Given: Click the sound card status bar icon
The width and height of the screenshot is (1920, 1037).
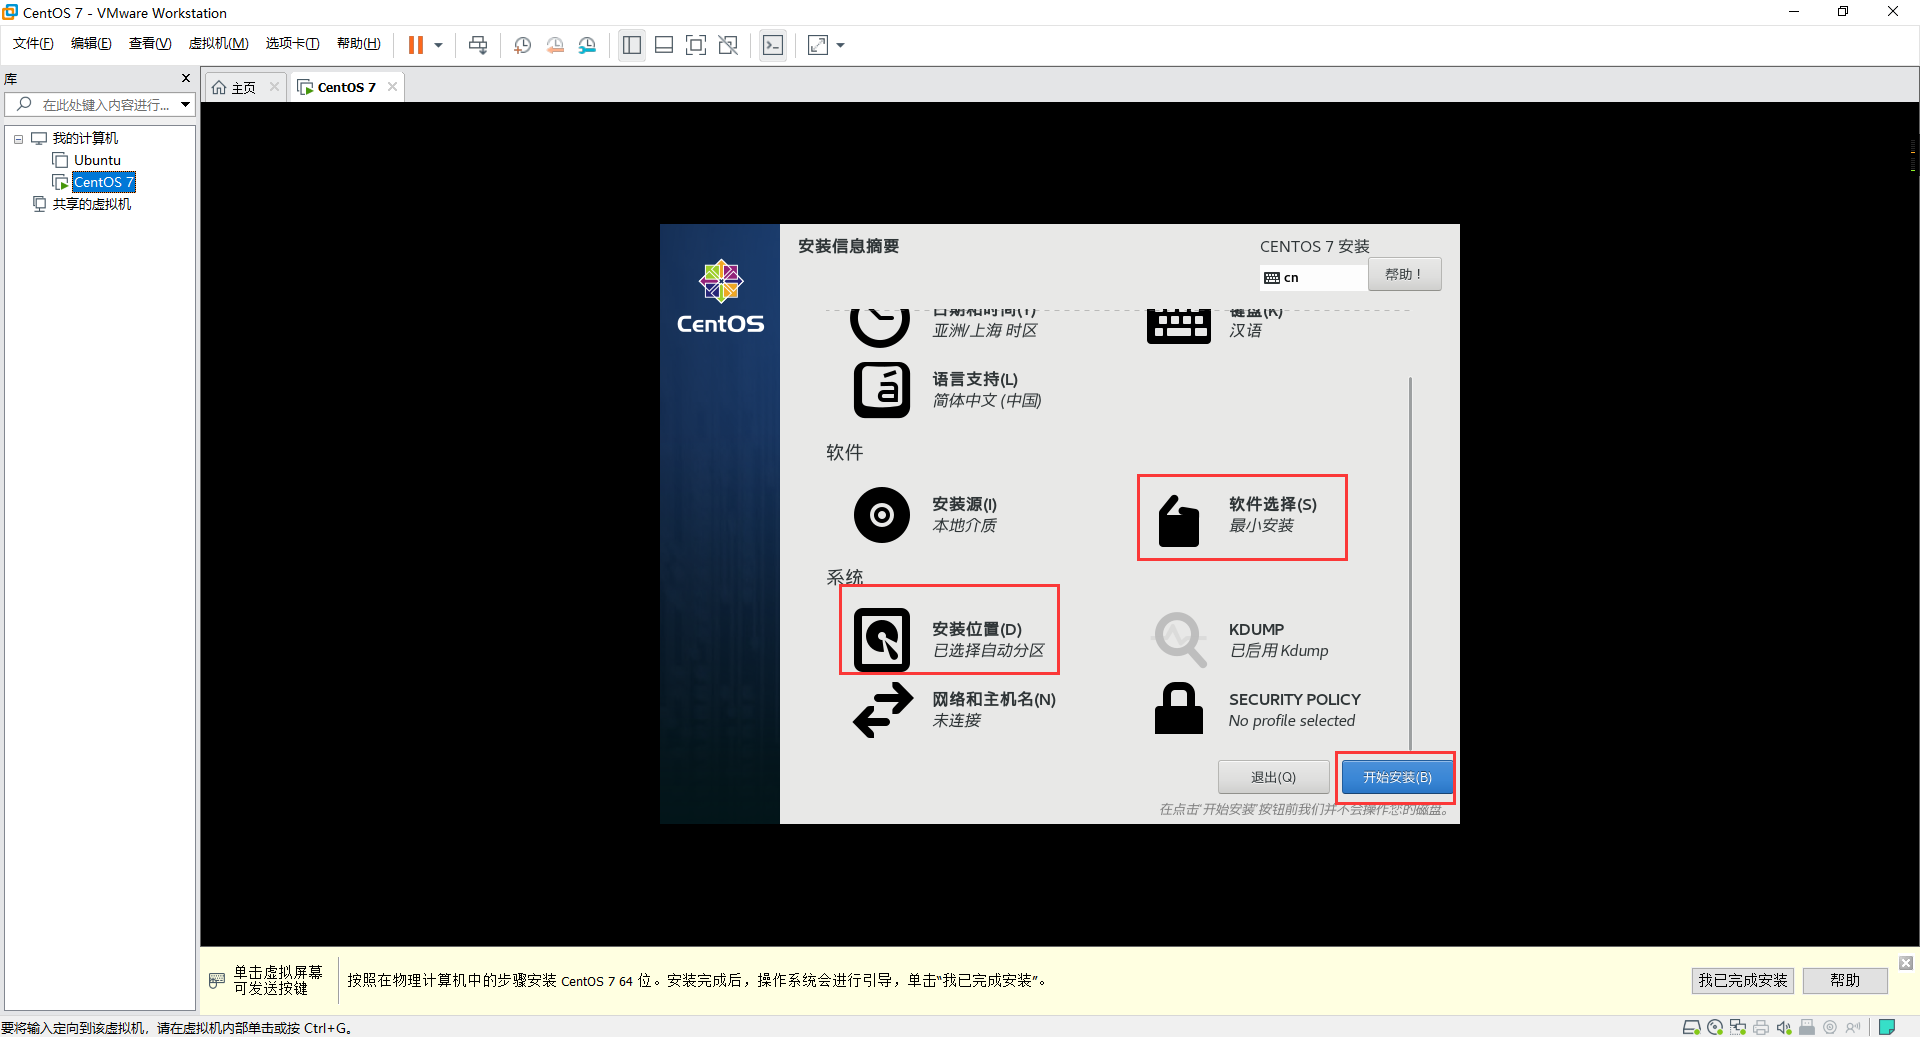Looking at the screenshot, I should 1784,1027.
